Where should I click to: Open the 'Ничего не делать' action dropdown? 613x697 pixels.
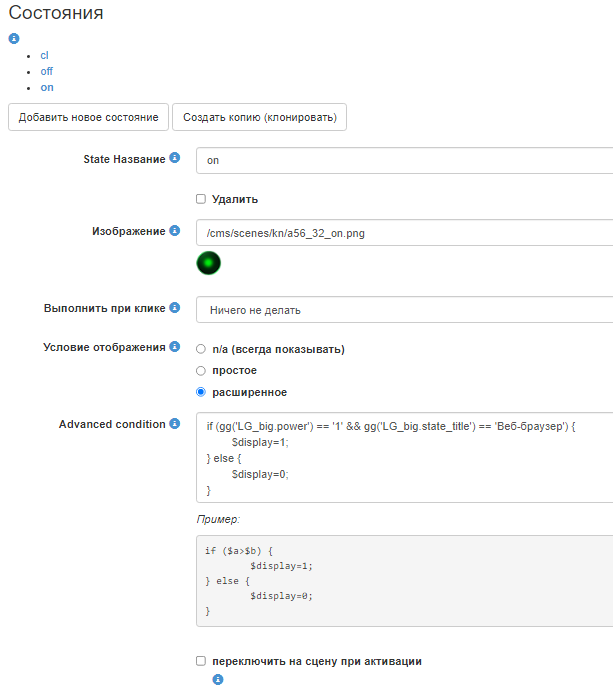[404, 310]
